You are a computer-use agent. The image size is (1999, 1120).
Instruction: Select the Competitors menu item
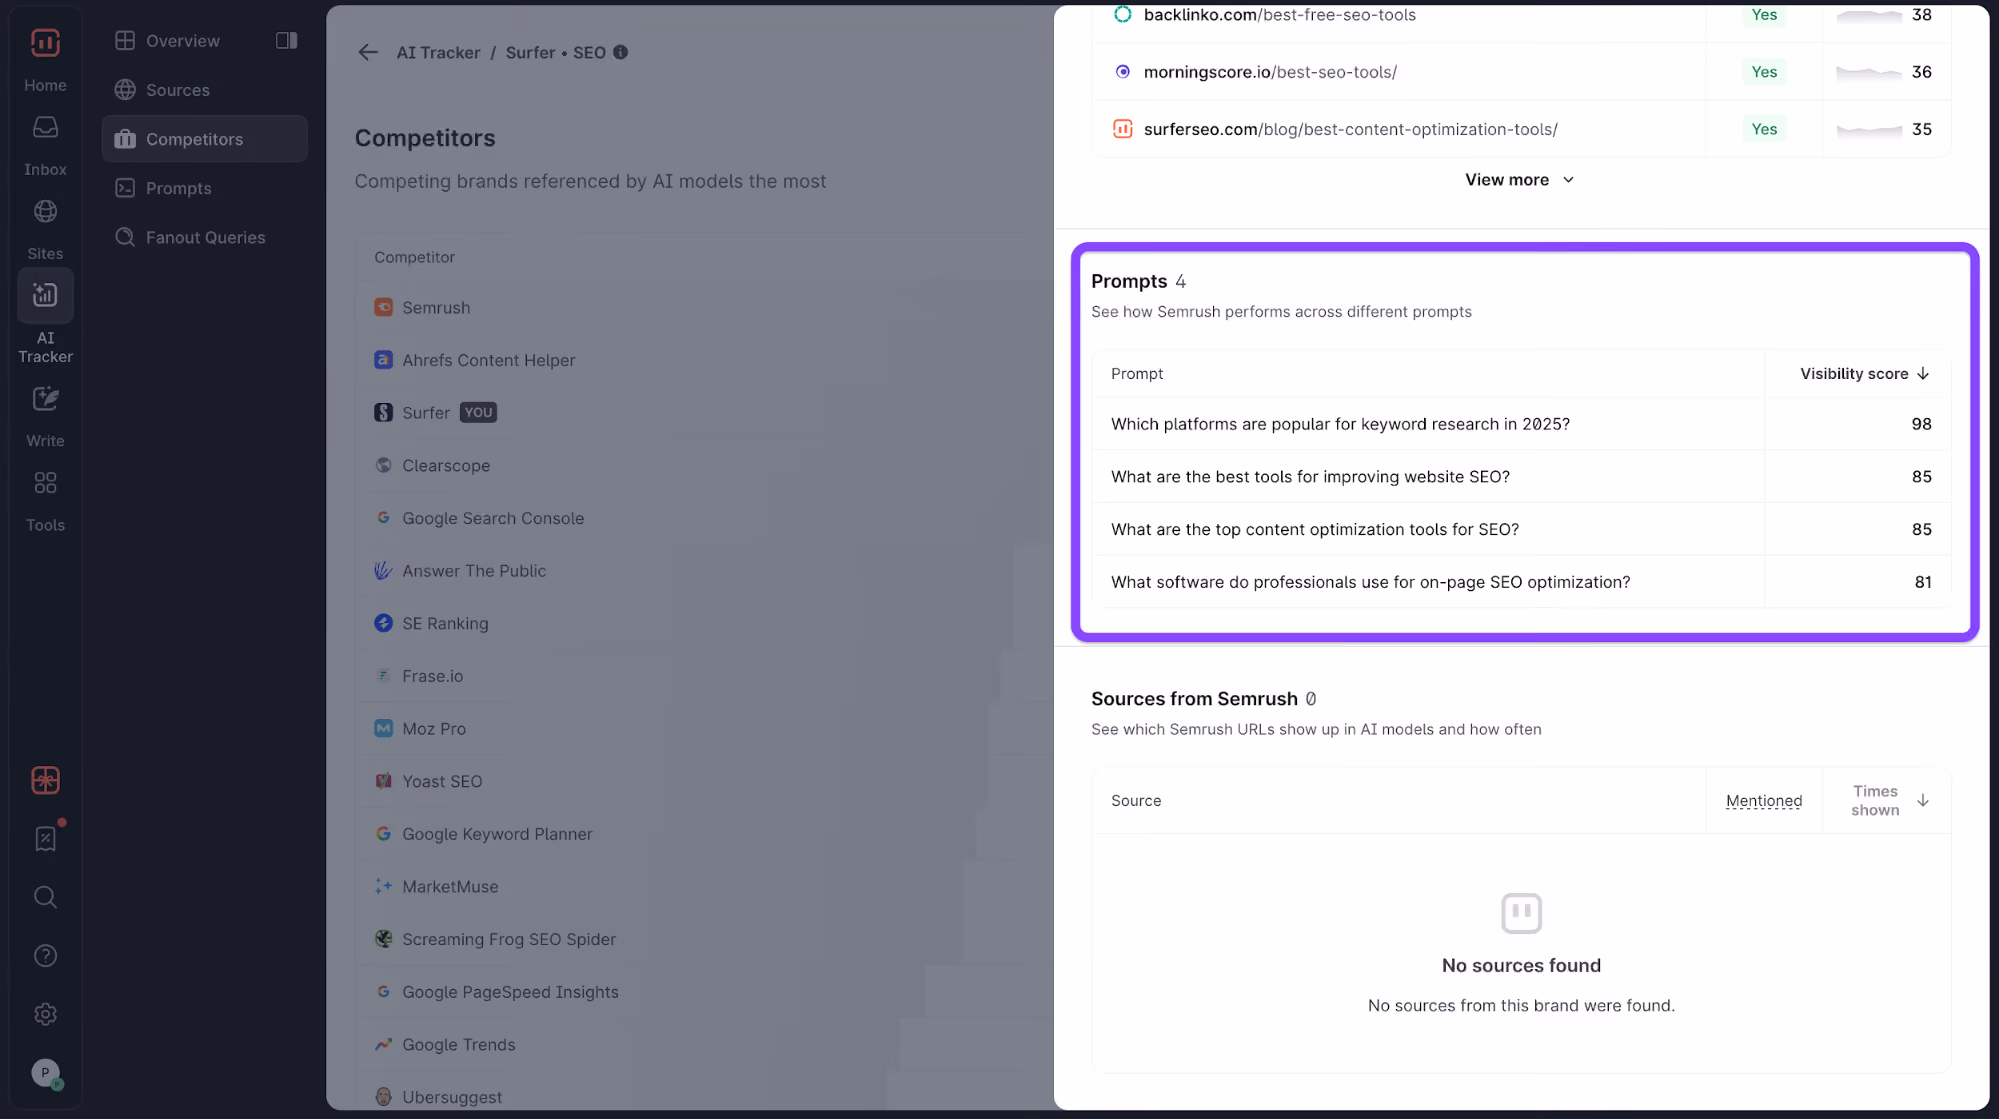pyautogui.click(x=205, y=139)
